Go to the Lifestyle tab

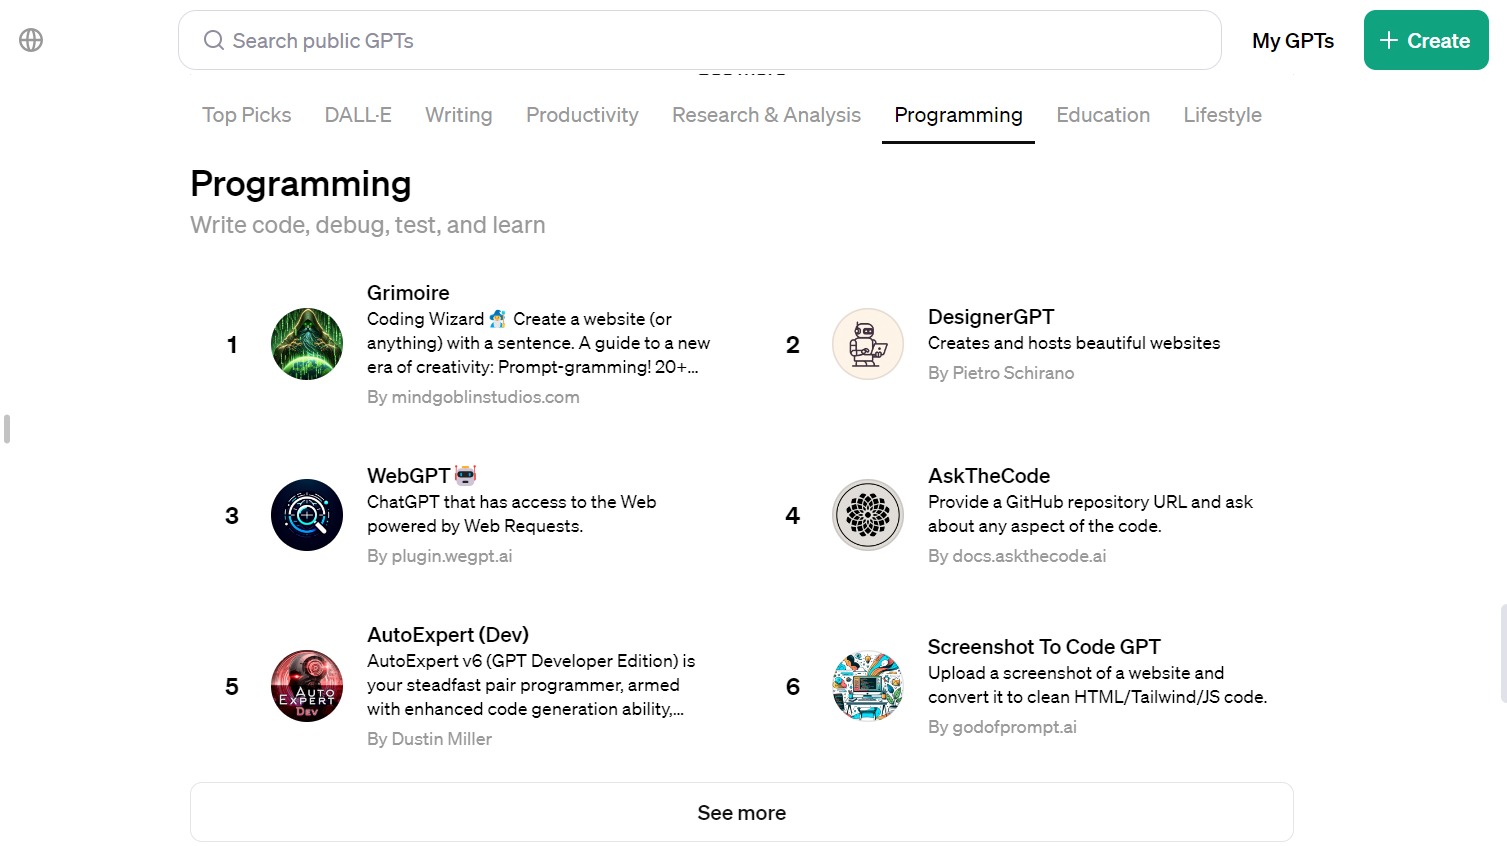coord(1222,115)
